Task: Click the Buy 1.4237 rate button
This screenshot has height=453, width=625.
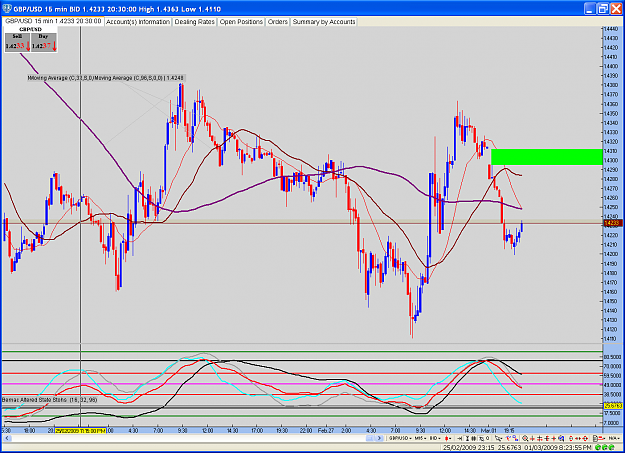Action: point(44,42)
